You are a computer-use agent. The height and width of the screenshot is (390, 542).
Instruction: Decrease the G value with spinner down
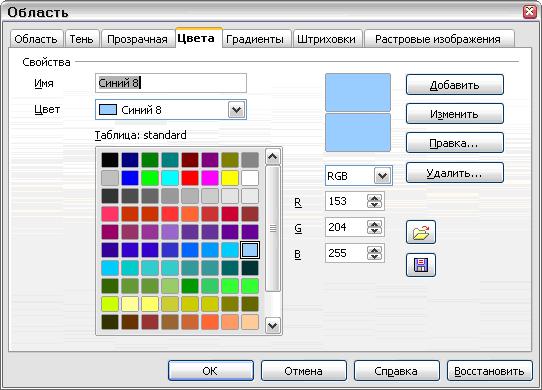click(x=375, y=231)
